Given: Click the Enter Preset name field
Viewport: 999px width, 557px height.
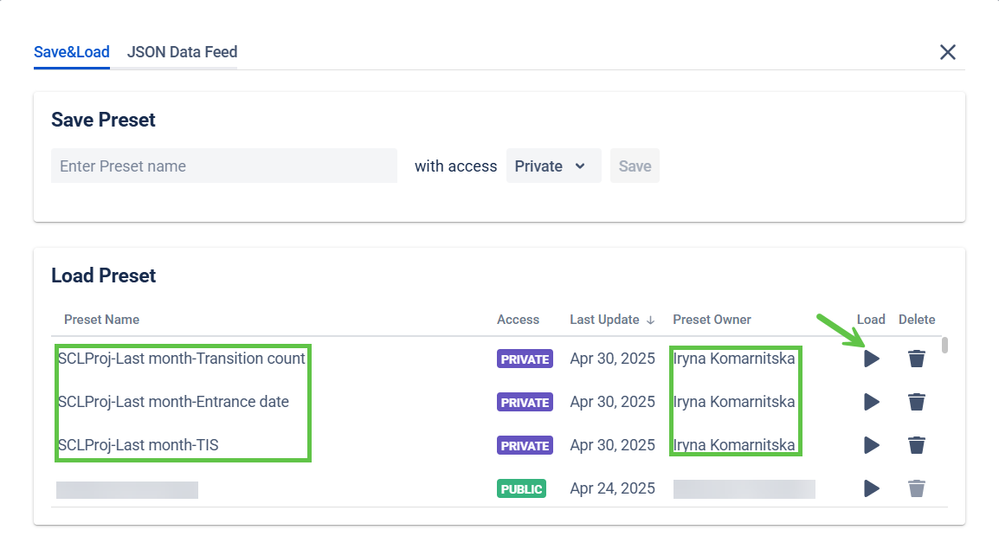Looking at the screenshot, I should point(224,166).
